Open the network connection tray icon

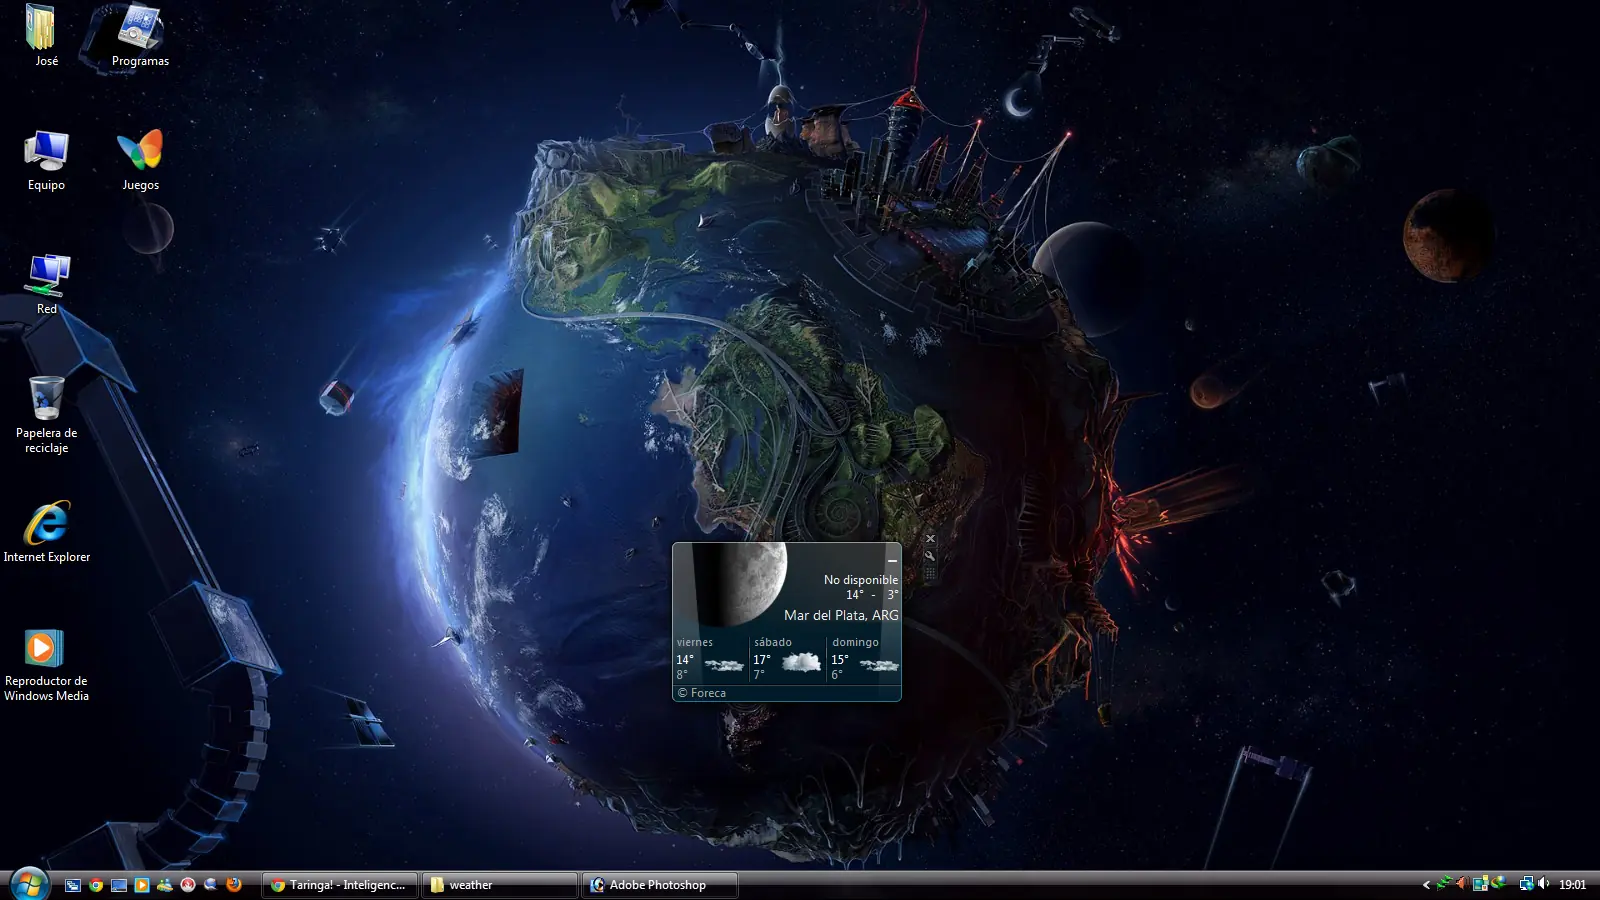click(1527, 884)
